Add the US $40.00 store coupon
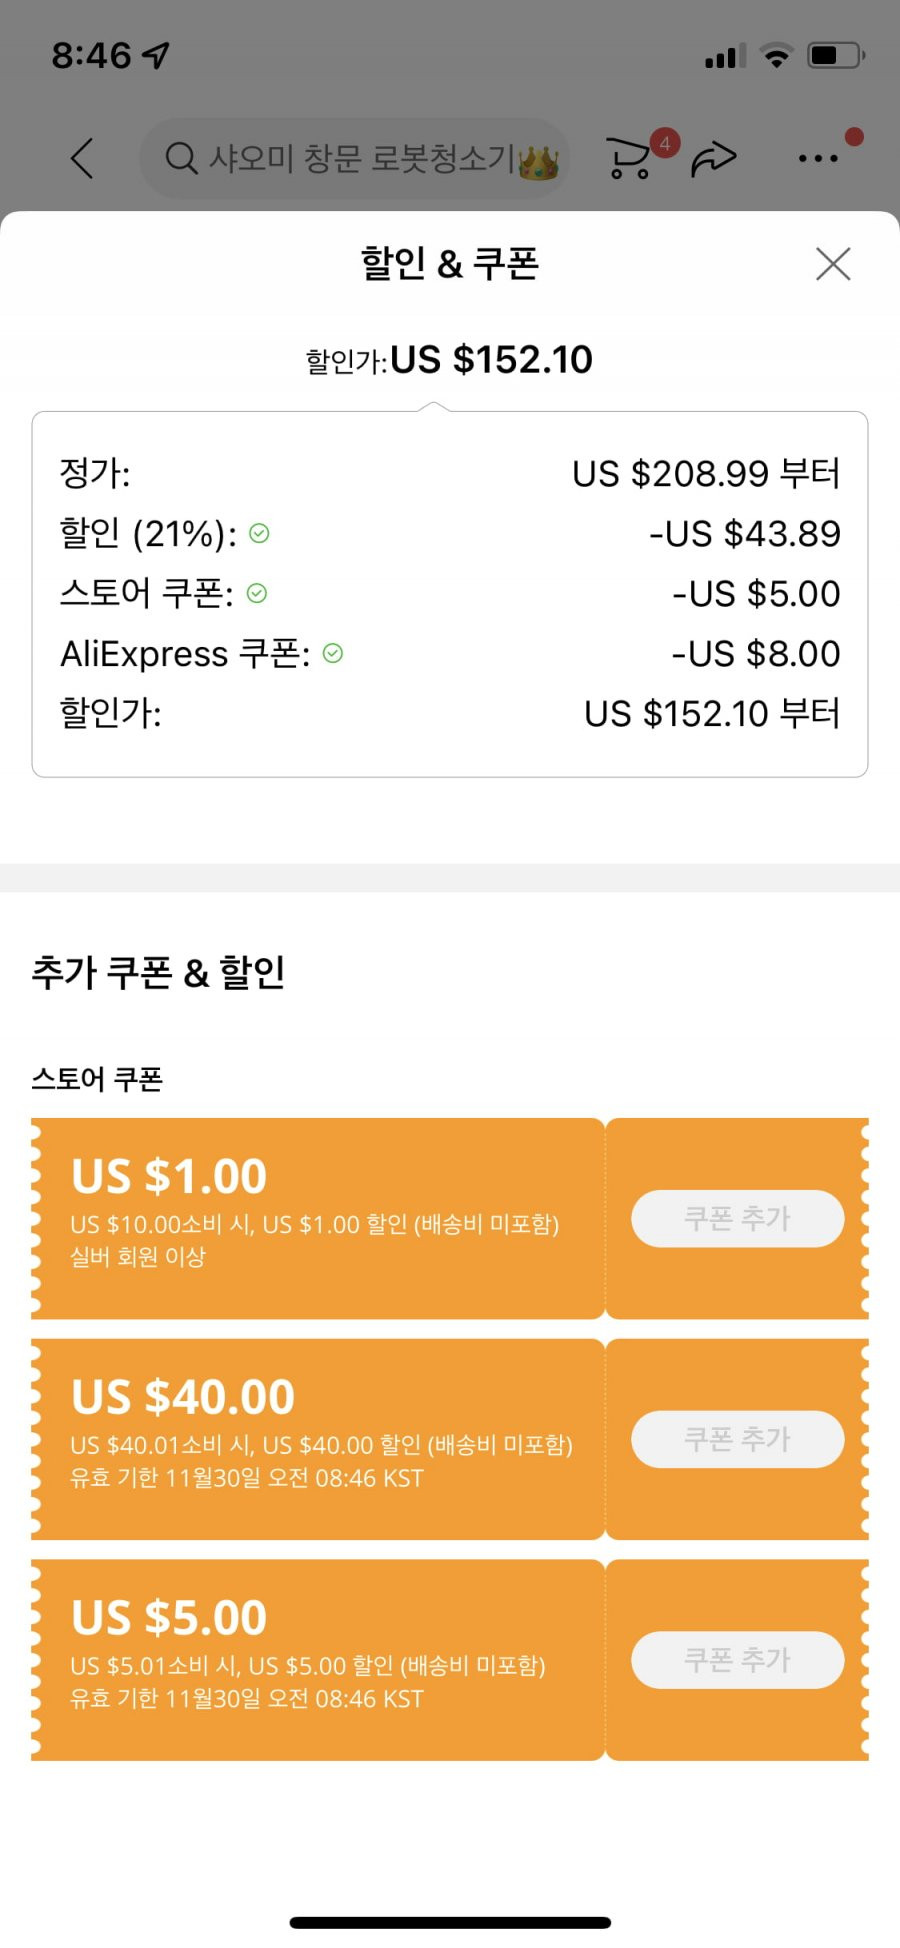The height and width of the screenshot is (1948, 900). (x=738, y=1439)
